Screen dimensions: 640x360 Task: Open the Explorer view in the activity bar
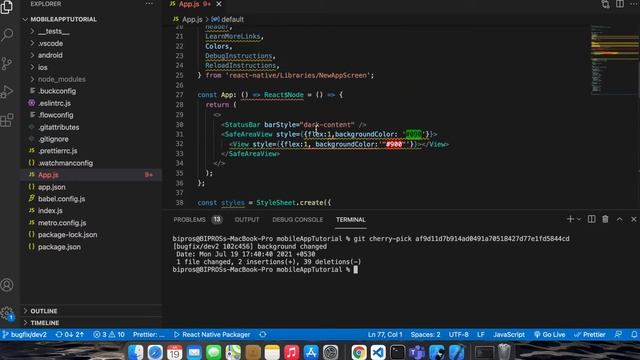[x=7, y=7]
